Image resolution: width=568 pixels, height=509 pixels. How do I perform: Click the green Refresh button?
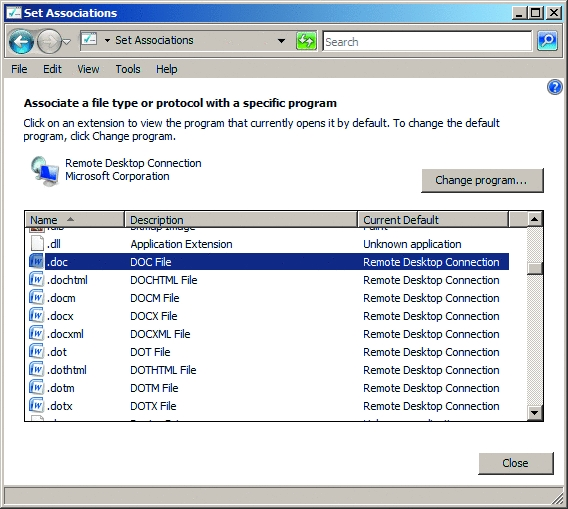tap(306, 41)
